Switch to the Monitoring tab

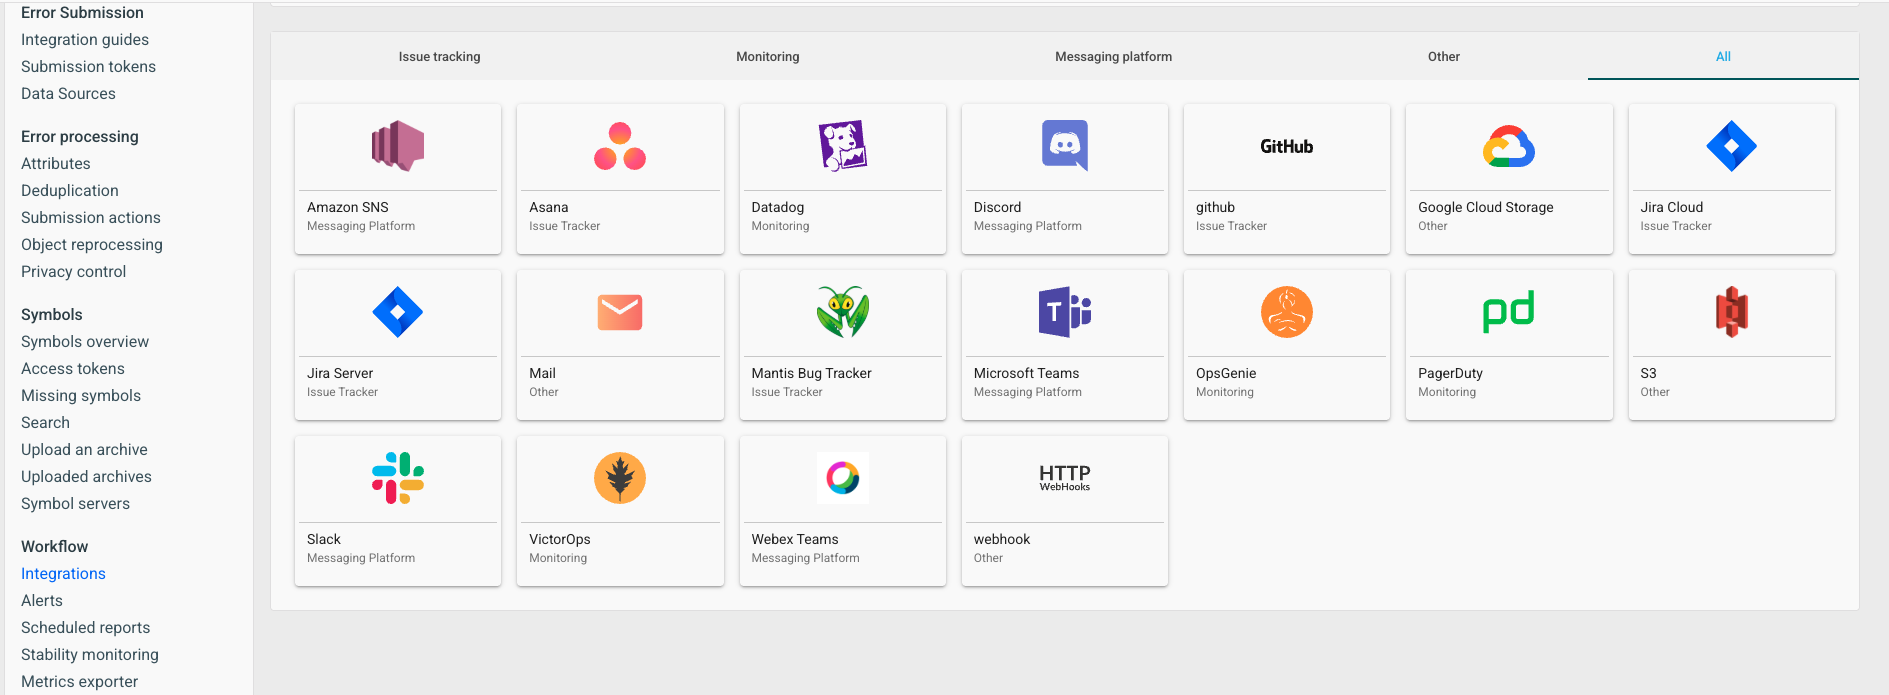click(x=767, y=57)
